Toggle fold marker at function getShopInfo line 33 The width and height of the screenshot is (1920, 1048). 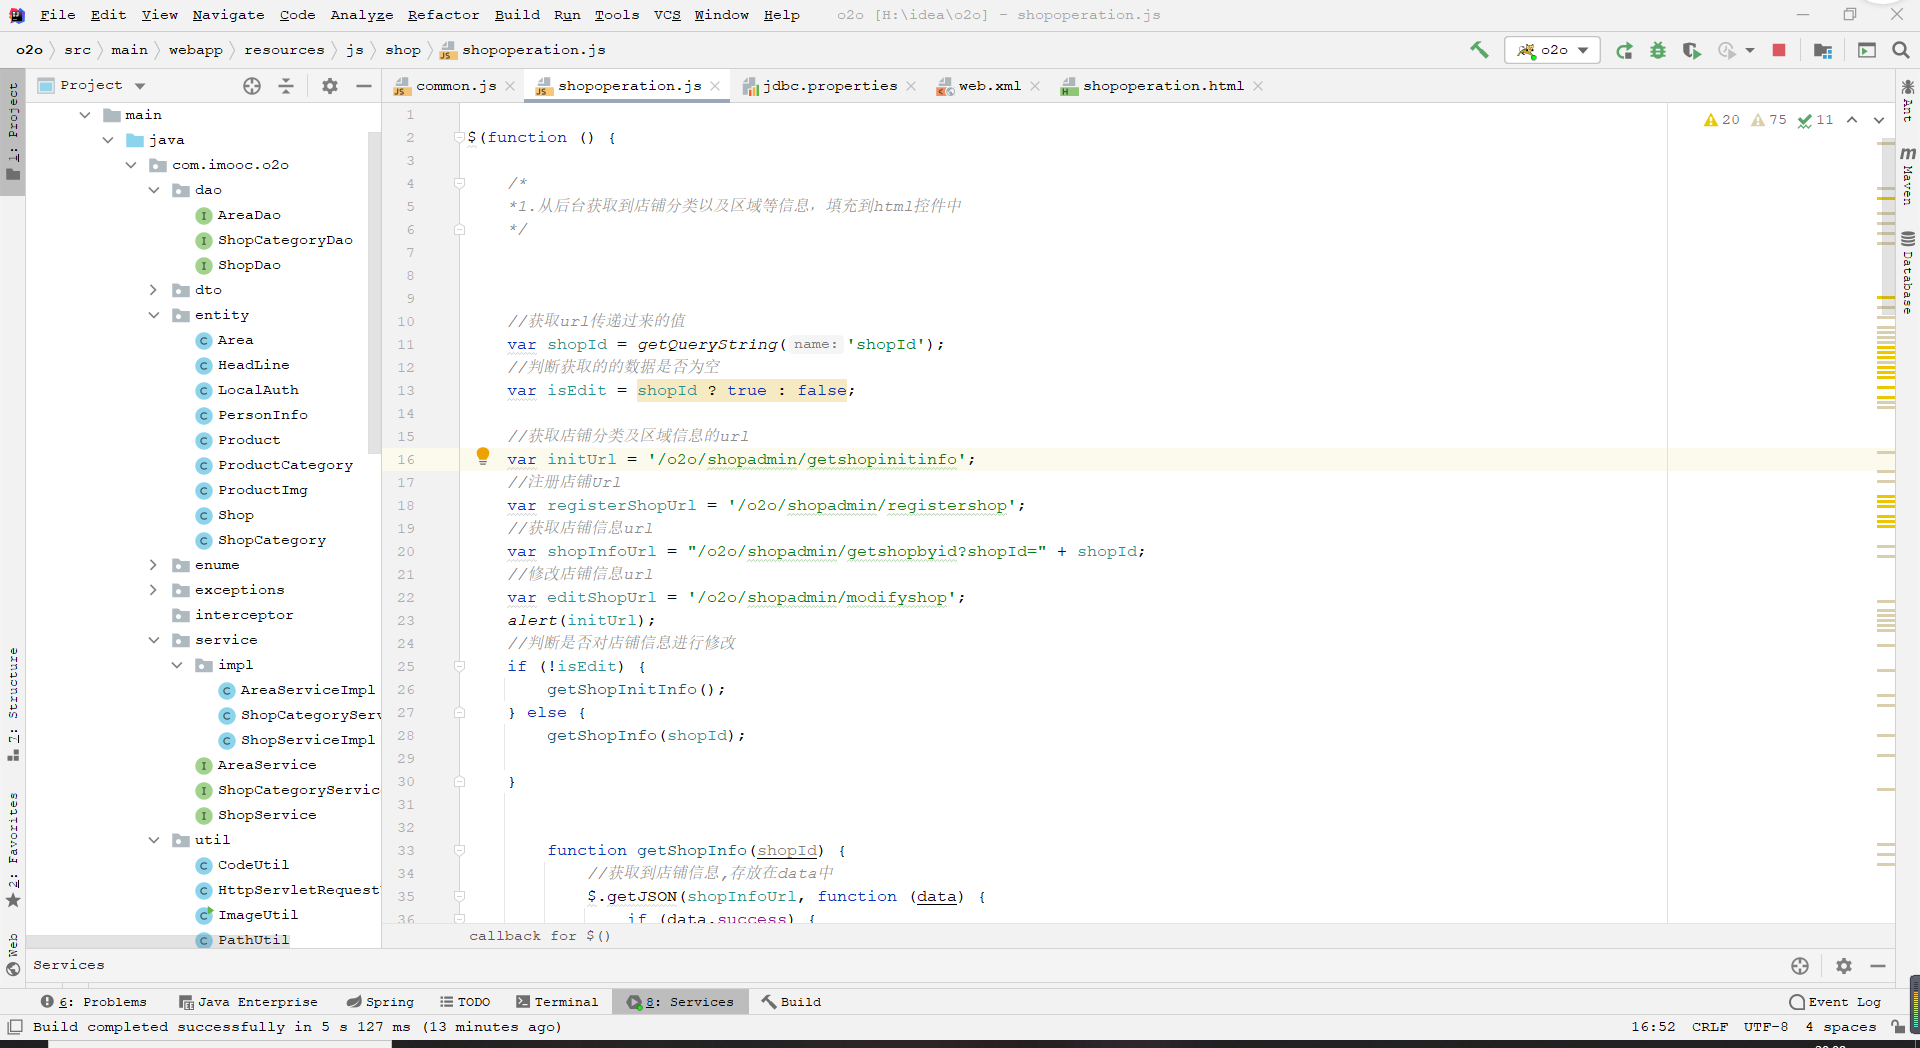coord(459,850)
